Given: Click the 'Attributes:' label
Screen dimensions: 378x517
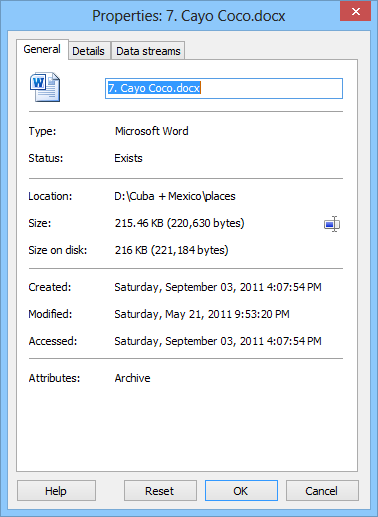Looking at the screenshot, I should point(54,378).
